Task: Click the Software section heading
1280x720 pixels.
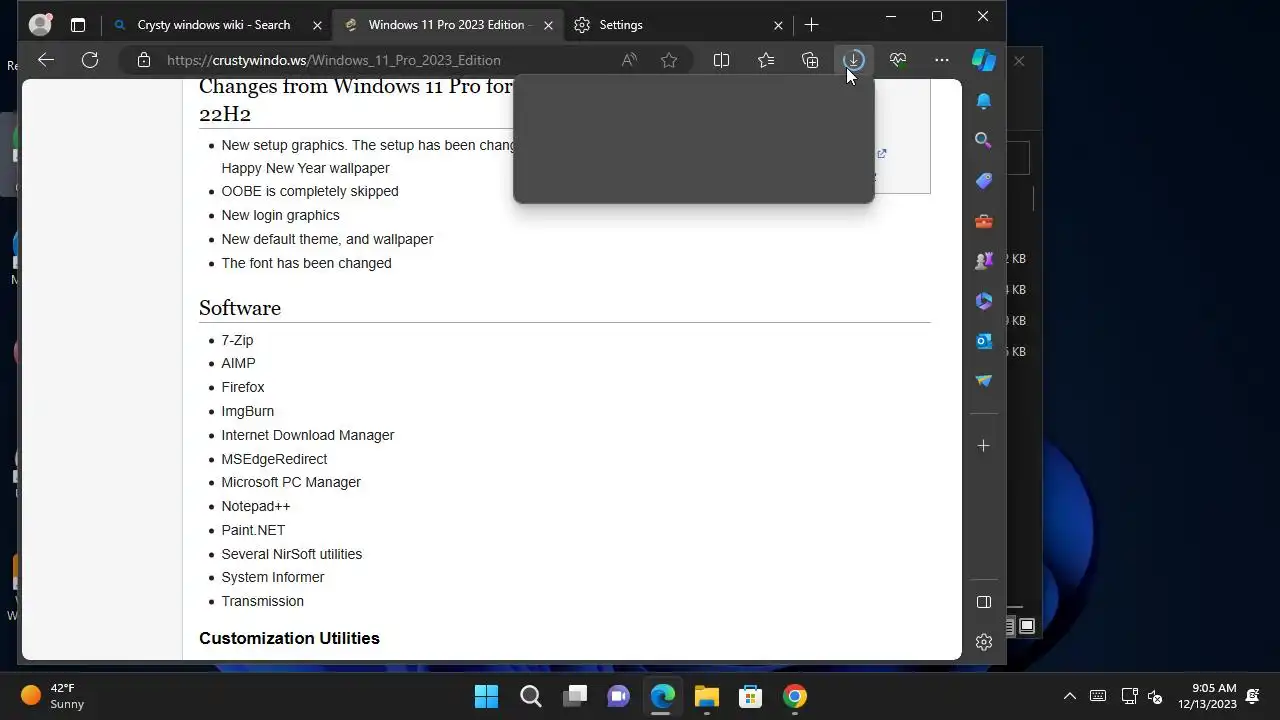Action: pyautogui.click(x=240, y=308)
